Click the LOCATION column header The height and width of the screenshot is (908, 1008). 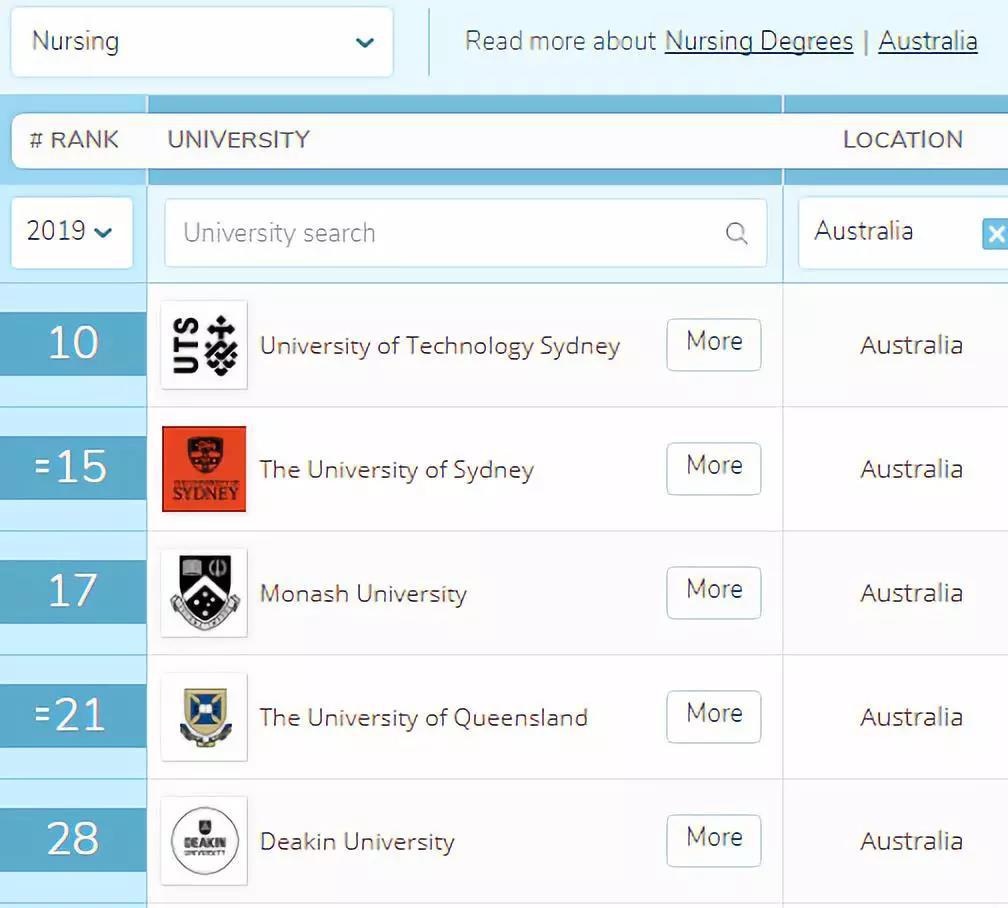click(902, 140)
